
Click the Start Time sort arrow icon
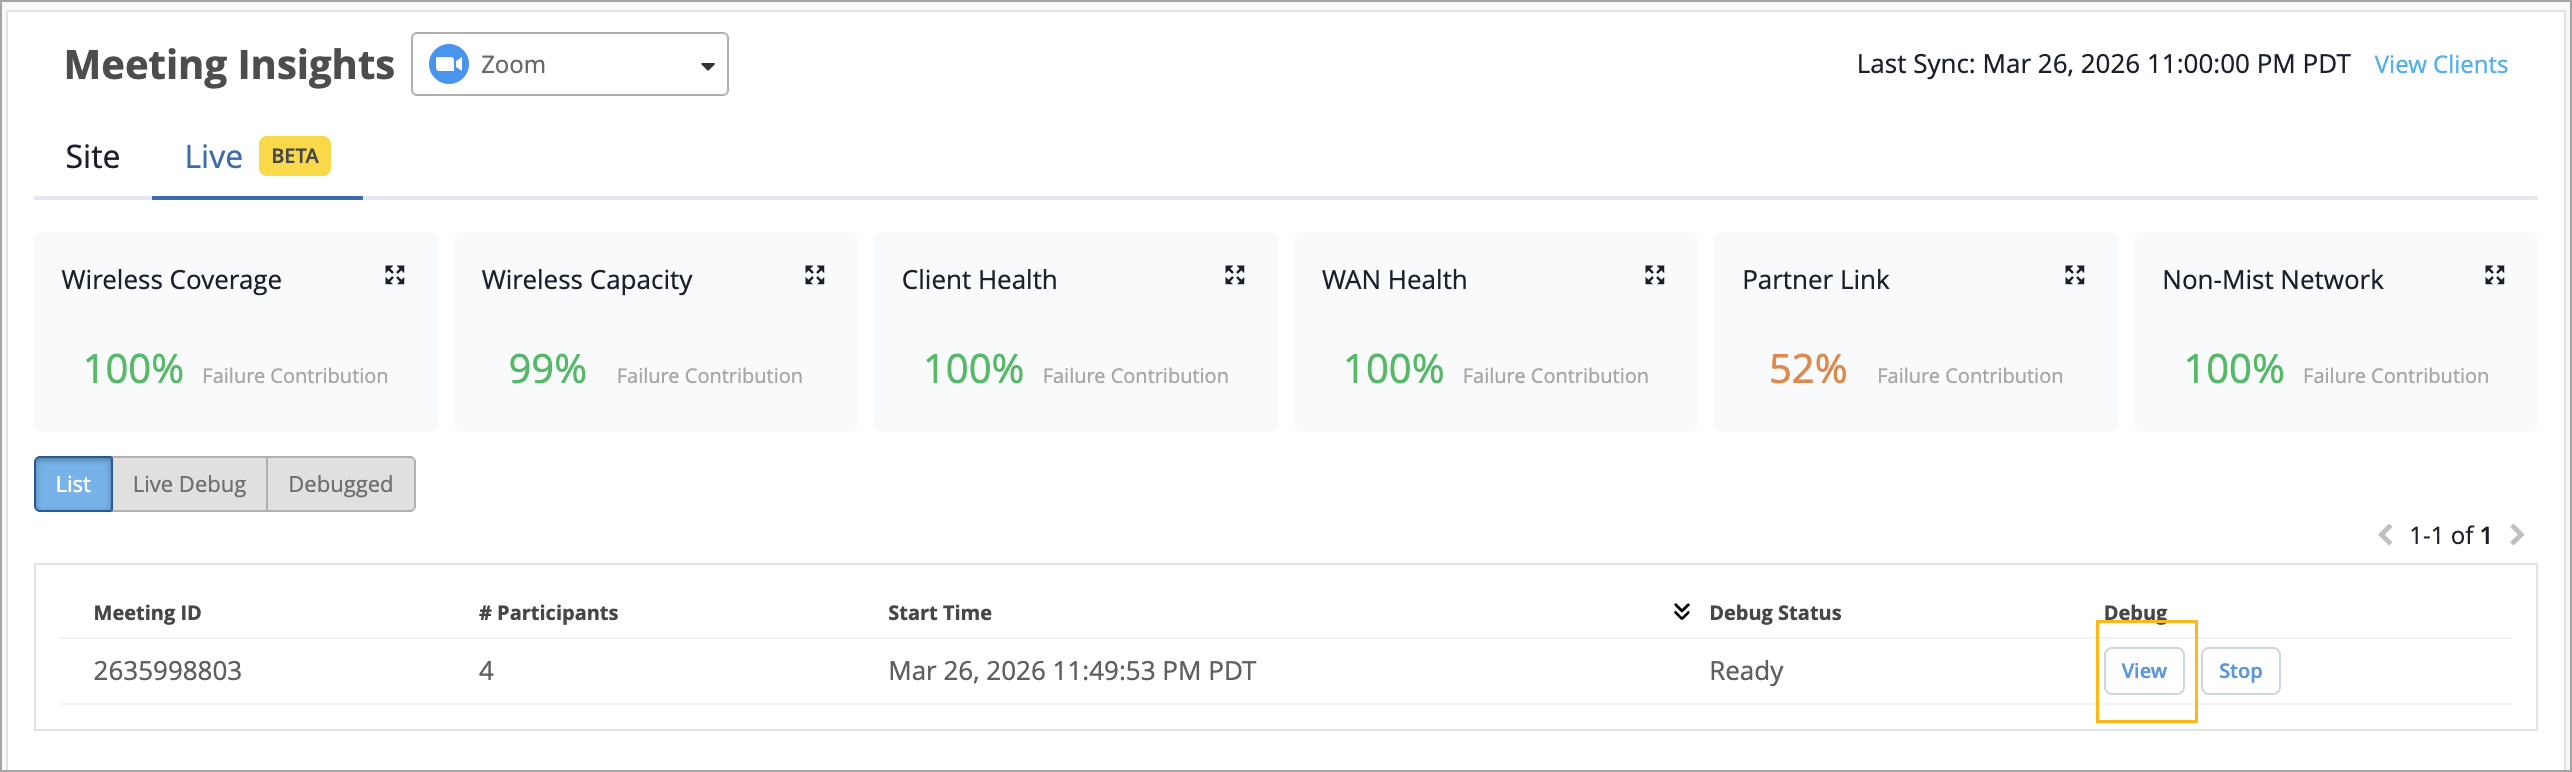[x=1682, y=611]
